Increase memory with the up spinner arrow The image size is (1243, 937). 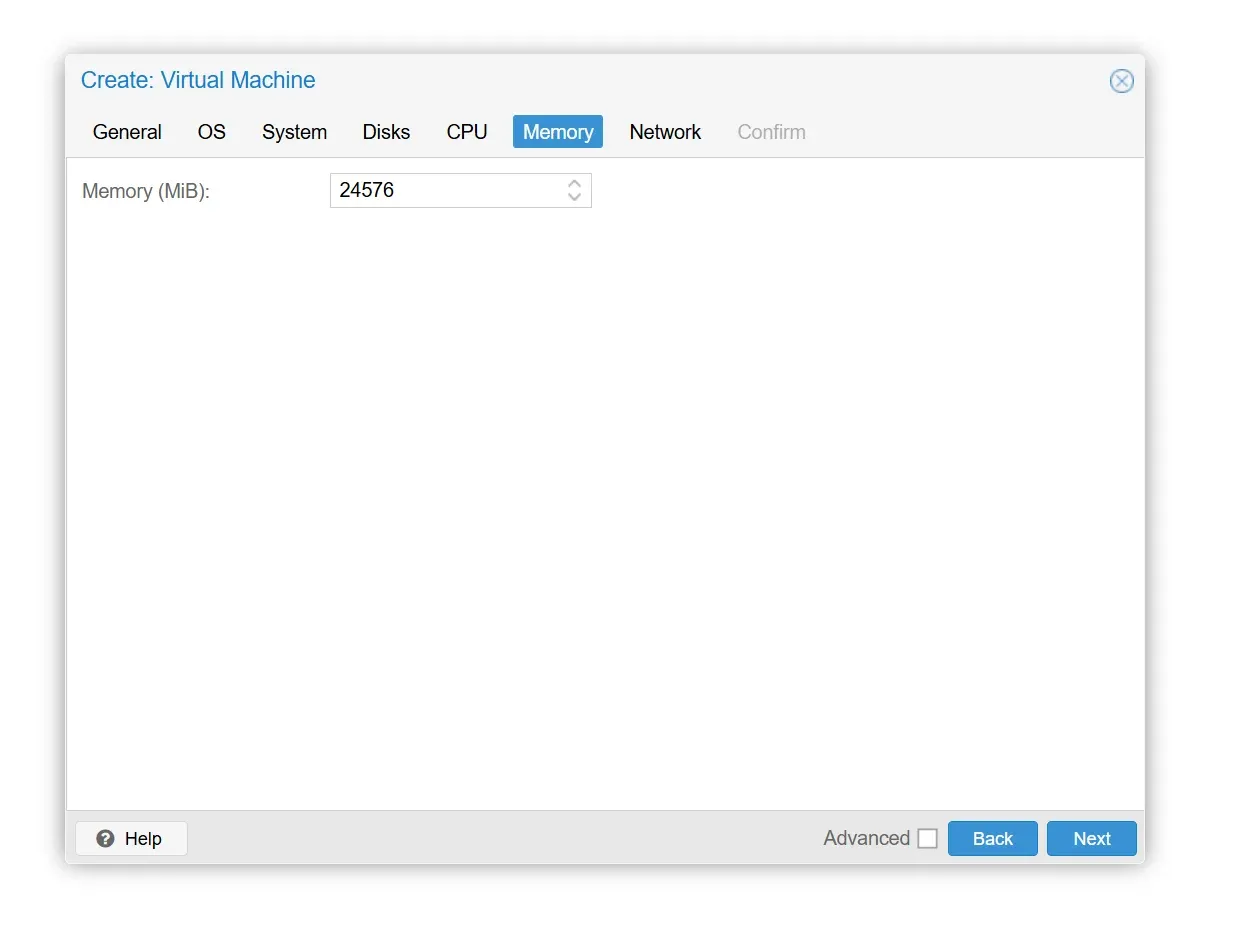pyautogui.click(x=574, y=183)
